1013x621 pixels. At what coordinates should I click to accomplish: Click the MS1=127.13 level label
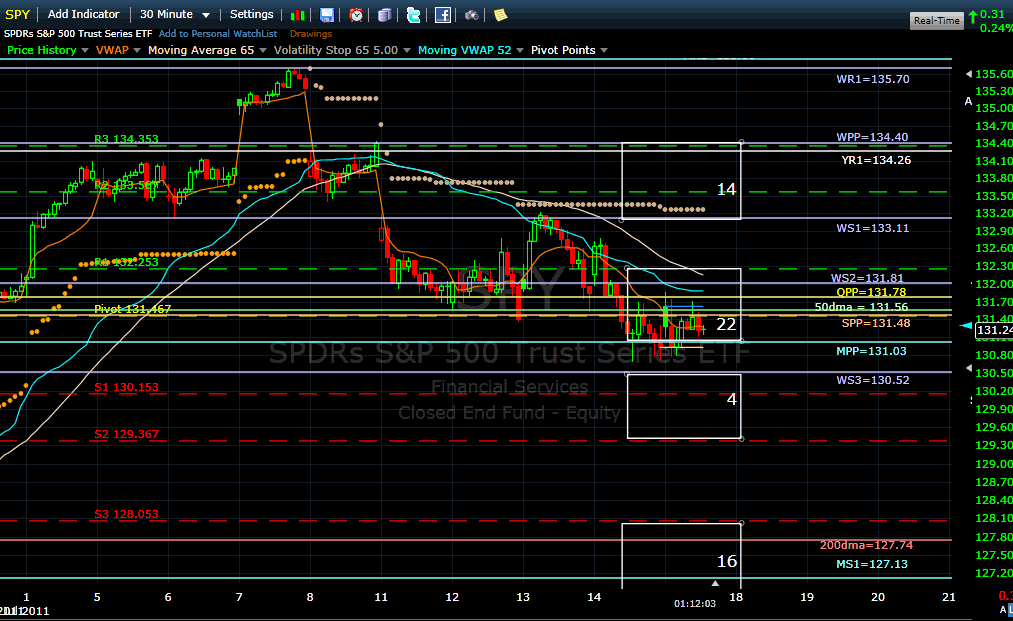pos(872,564)
